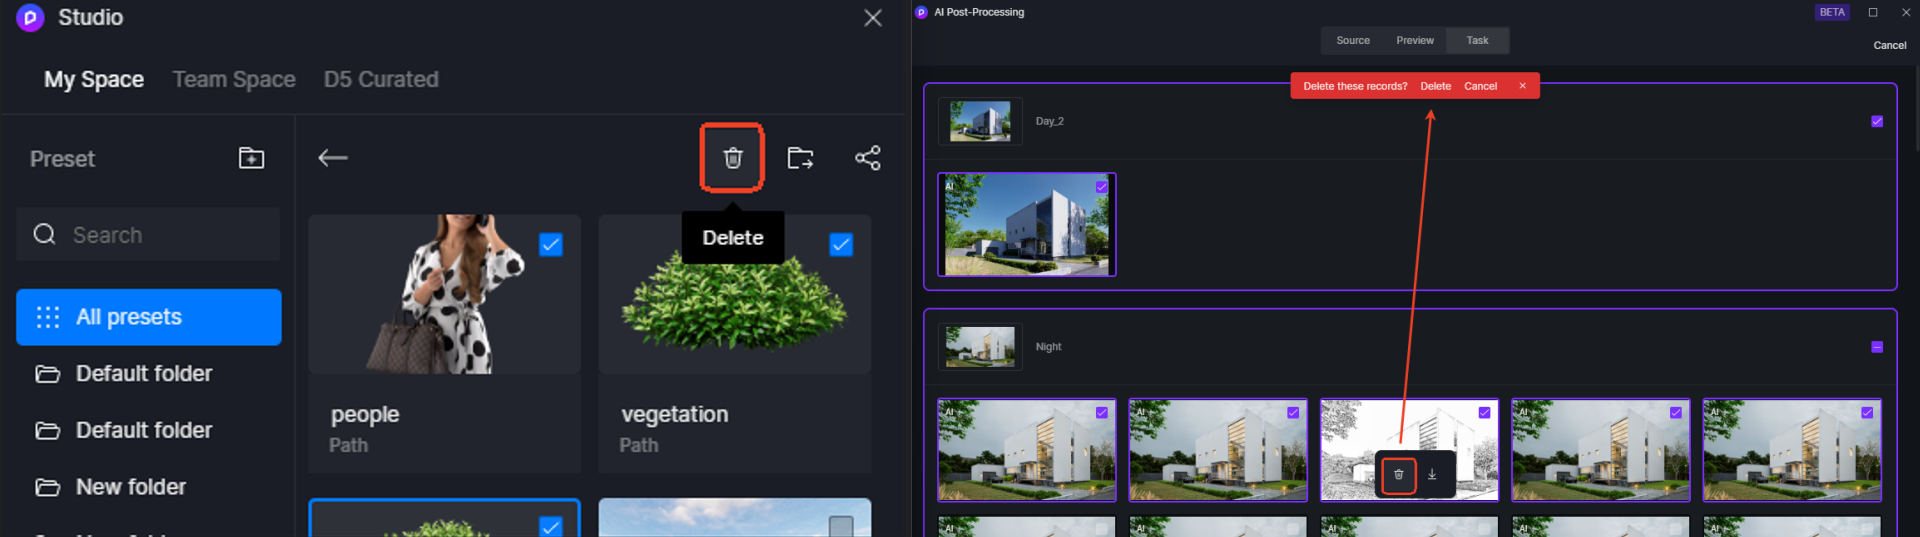The image size is (1920, 537).
Task: Open the vegetation preset thumbnail
Action: 735,294
